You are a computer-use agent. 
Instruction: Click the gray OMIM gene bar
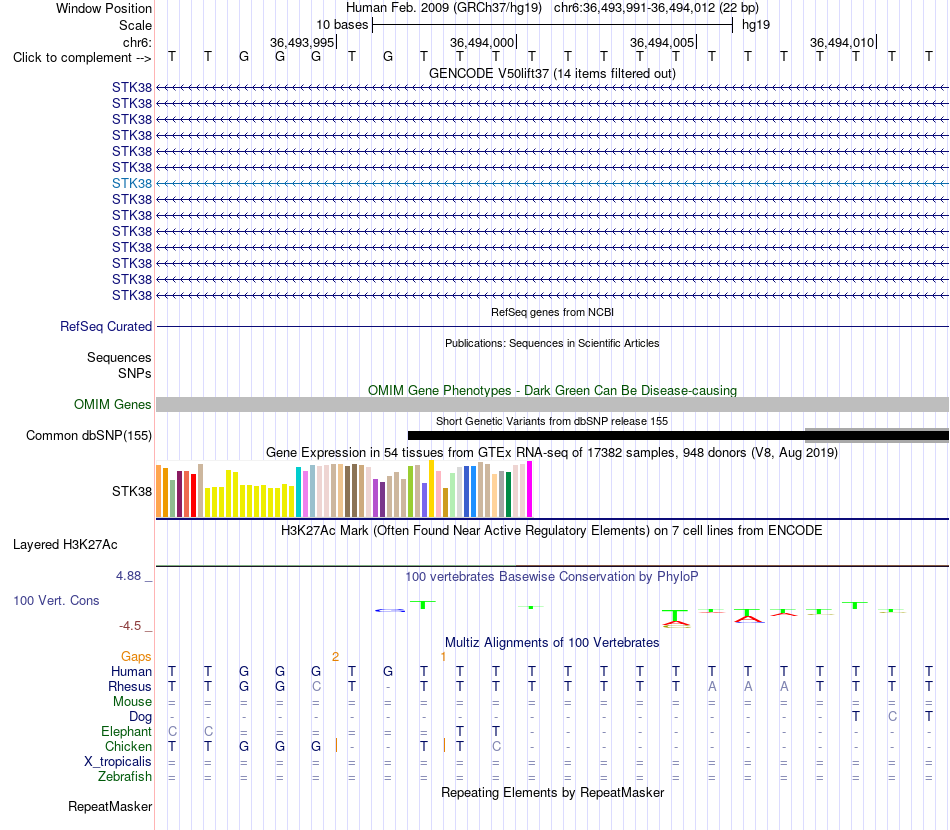[x=552, y=405]
